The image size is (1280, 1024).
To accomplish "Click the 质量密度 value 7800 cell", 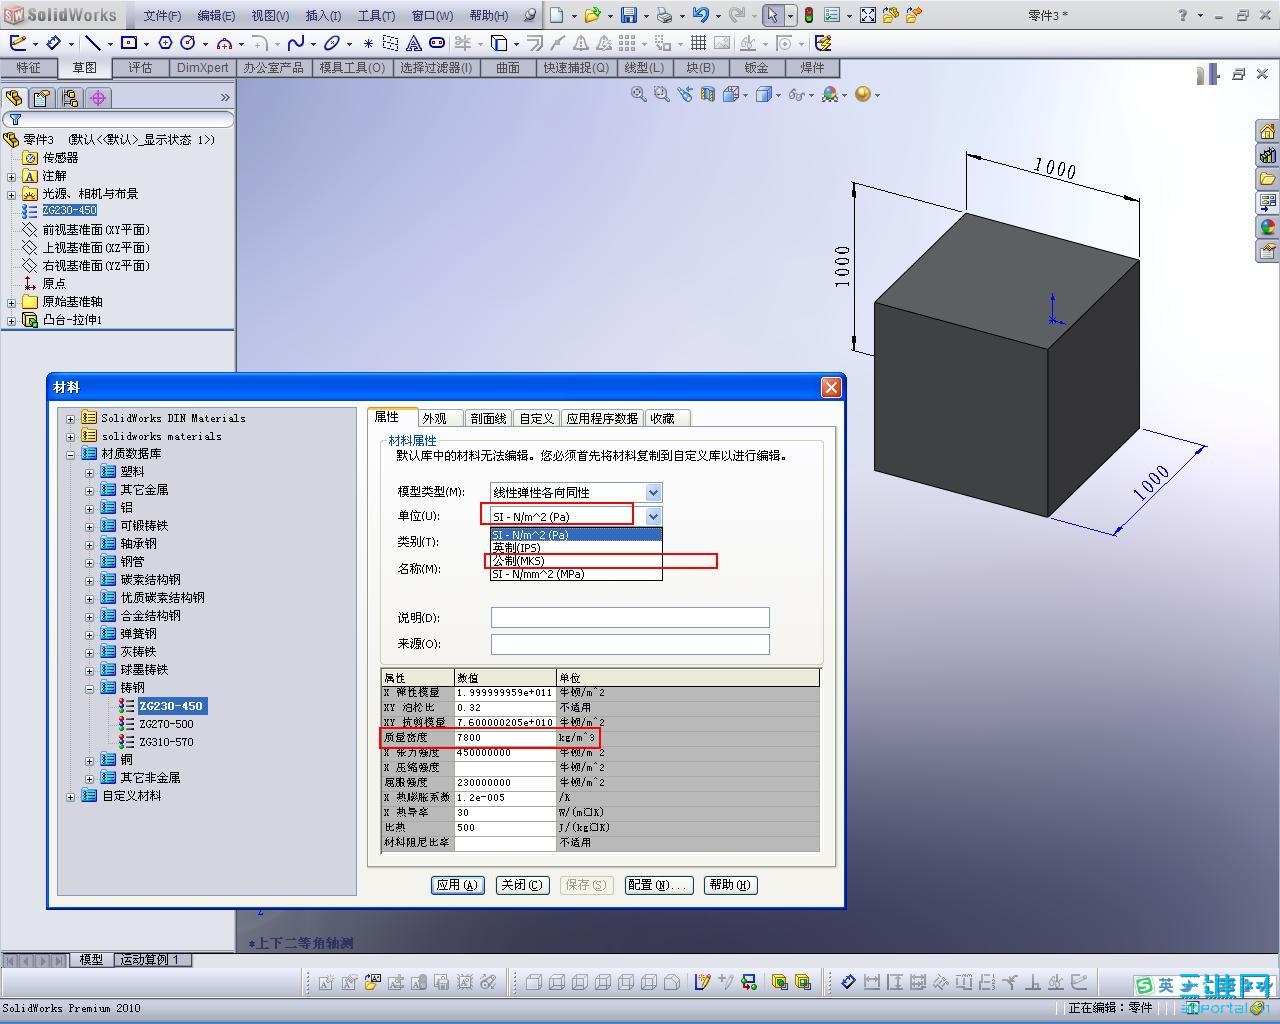I will pyautogui.click(x=505, y=738).
